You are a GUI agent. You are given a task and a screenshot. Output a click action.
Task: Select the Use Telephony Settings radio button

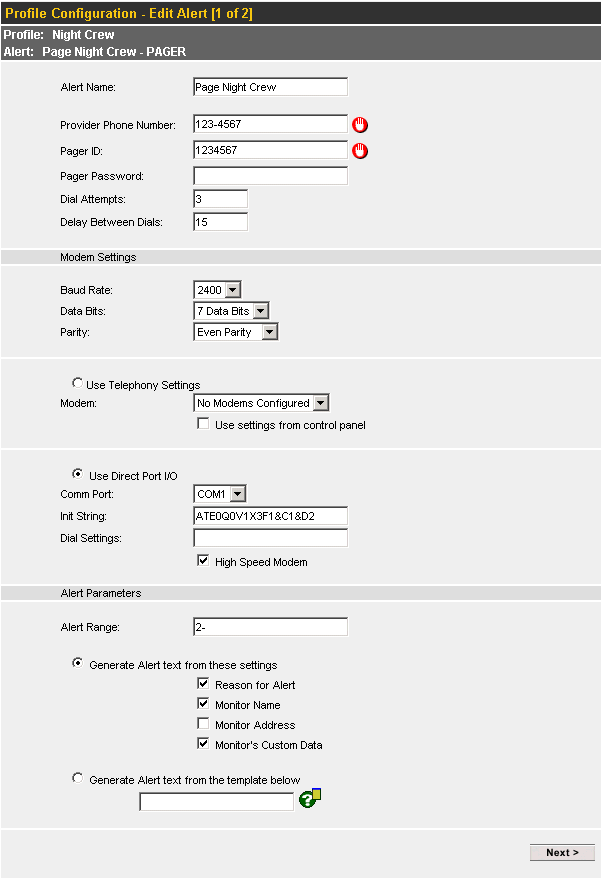click(x=77, y=383)
